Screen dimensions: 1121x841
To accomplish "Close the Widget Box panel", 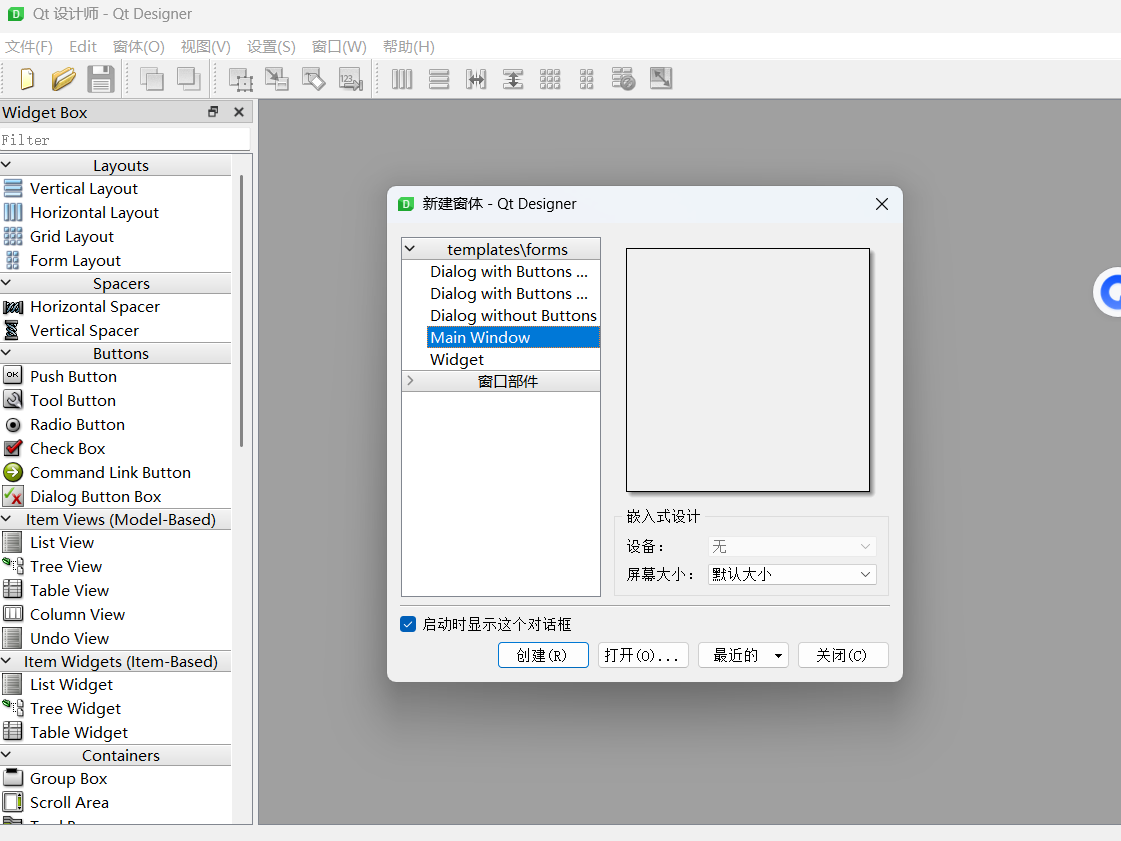I will 239,112.
